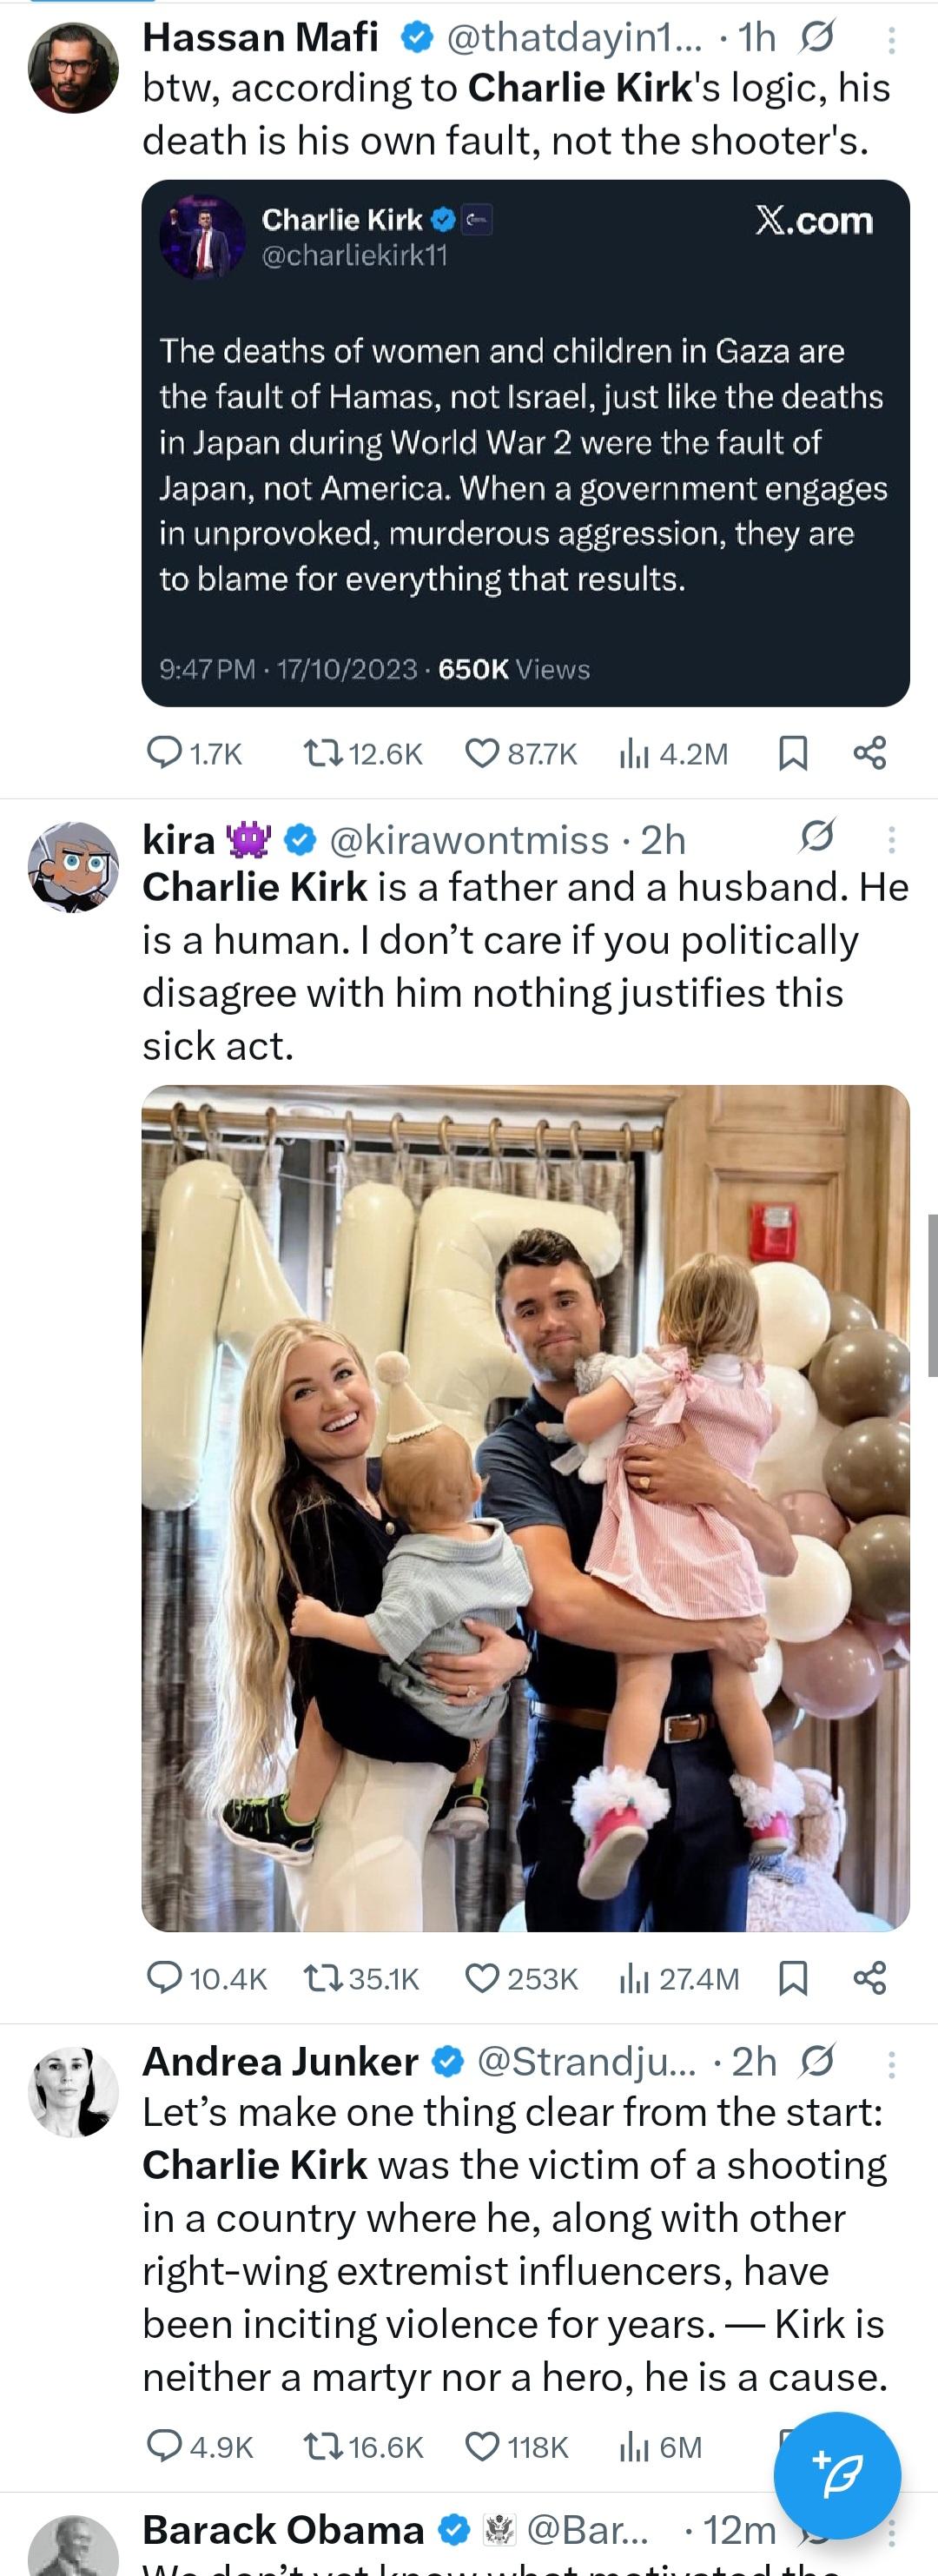Repost Hassan Mafi's post
The width and height of the screenshot is (938, 2576).
click(x=362, y=753)
